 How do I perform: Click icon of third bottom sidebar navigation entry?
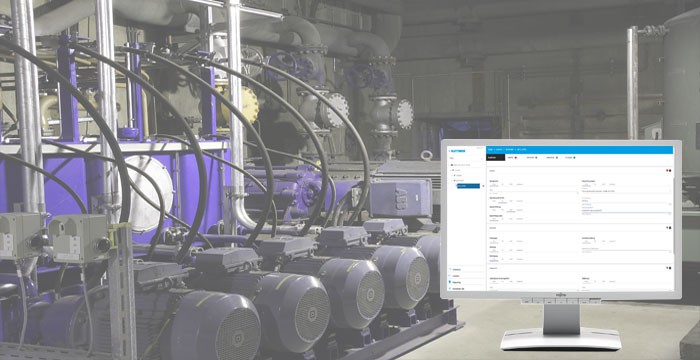coord(450,282)
